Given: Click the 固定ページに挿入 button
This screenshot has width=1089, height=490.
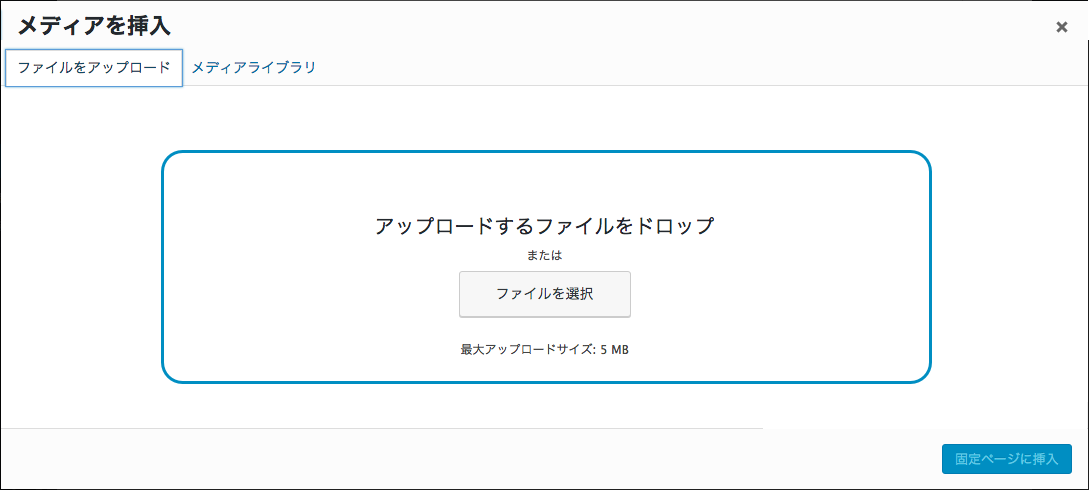Looking at the screenshot, I should [1006, 459].
